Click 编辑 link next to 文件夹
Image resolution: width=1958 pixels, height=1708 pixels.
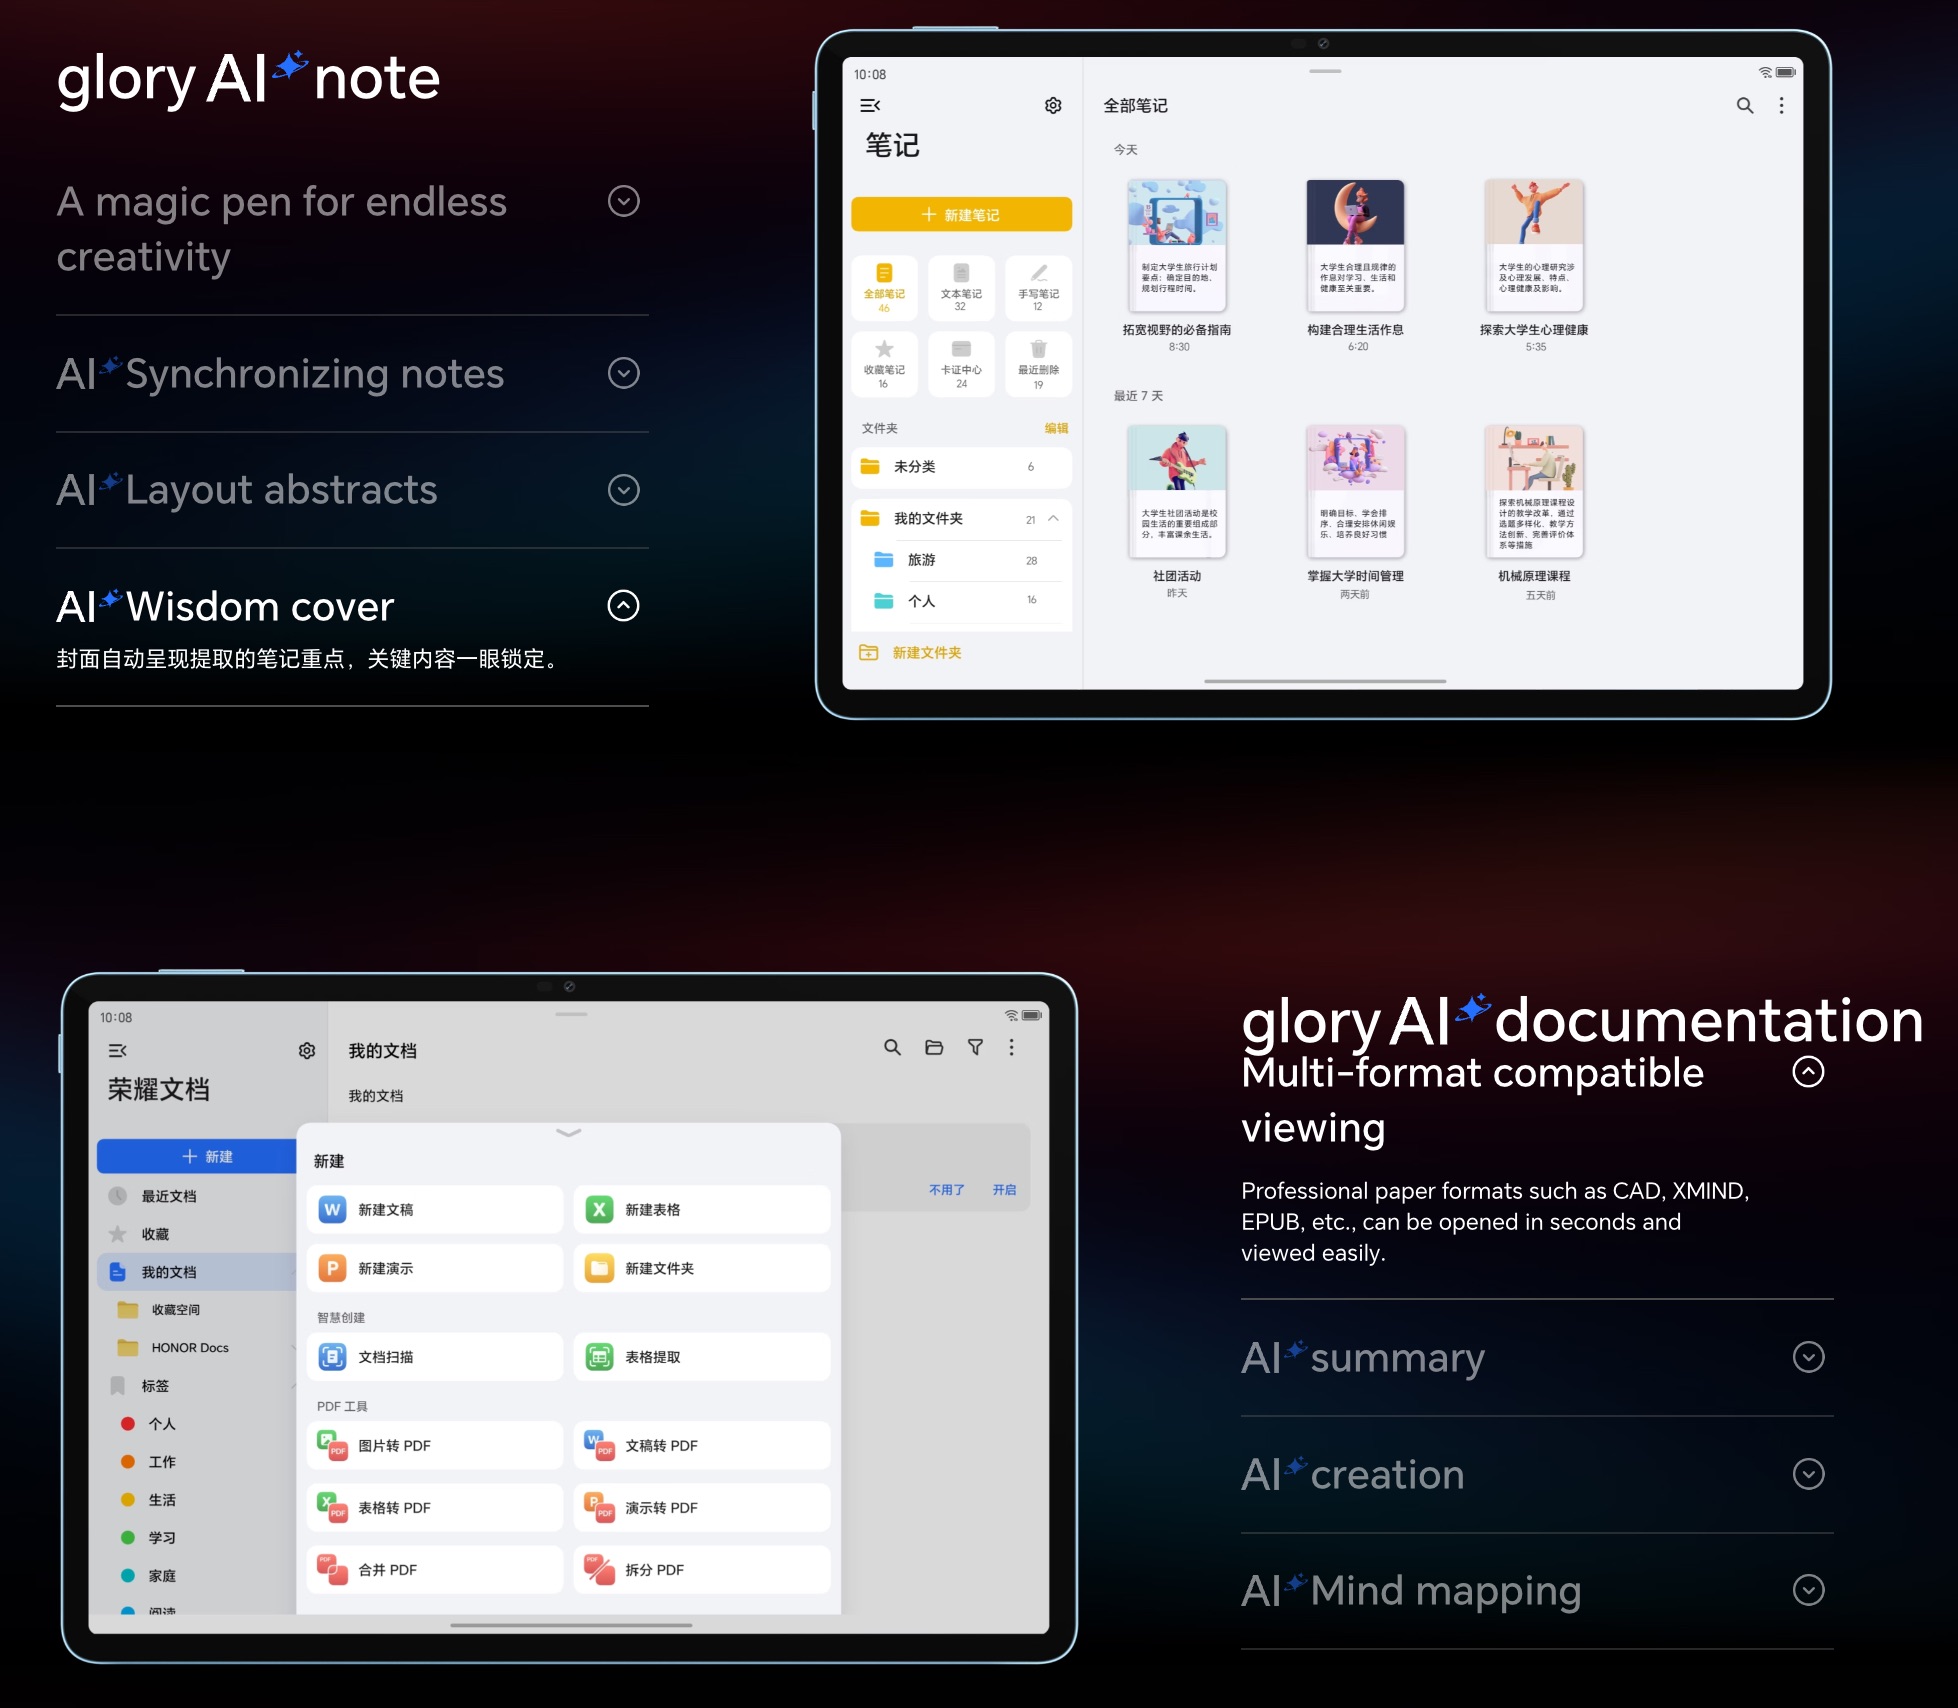pos(1056,428)
